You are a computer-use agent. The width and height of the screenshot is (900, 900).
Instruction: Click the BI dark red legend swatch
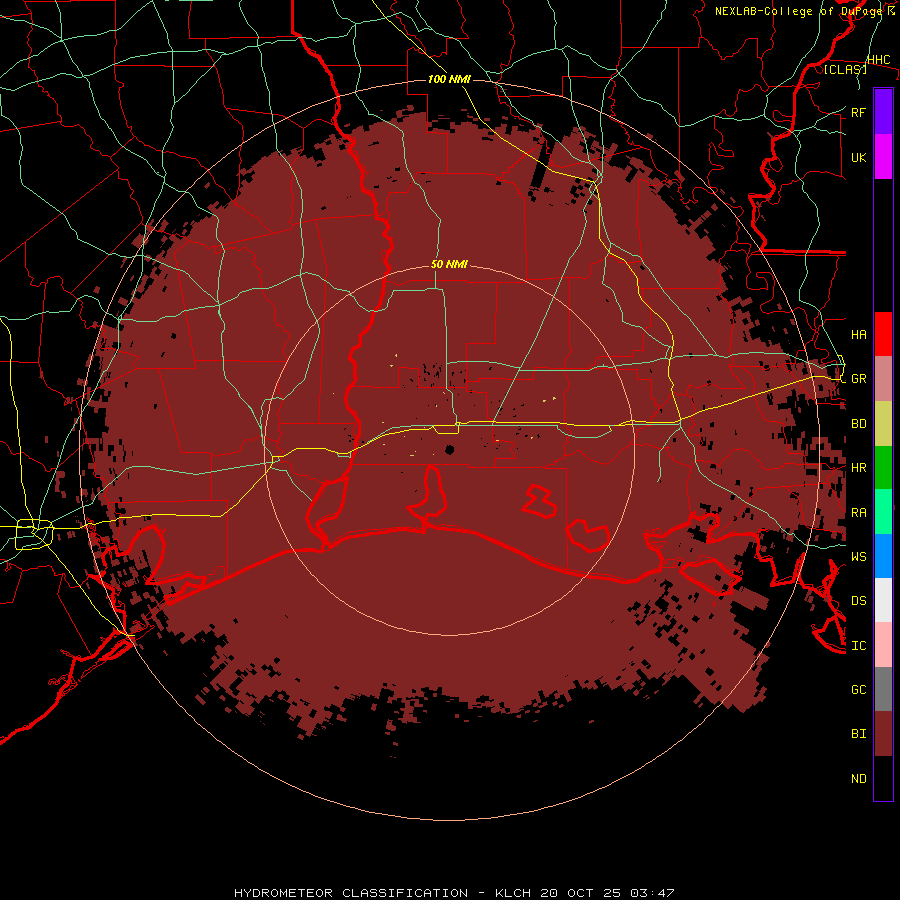point(883,734)
